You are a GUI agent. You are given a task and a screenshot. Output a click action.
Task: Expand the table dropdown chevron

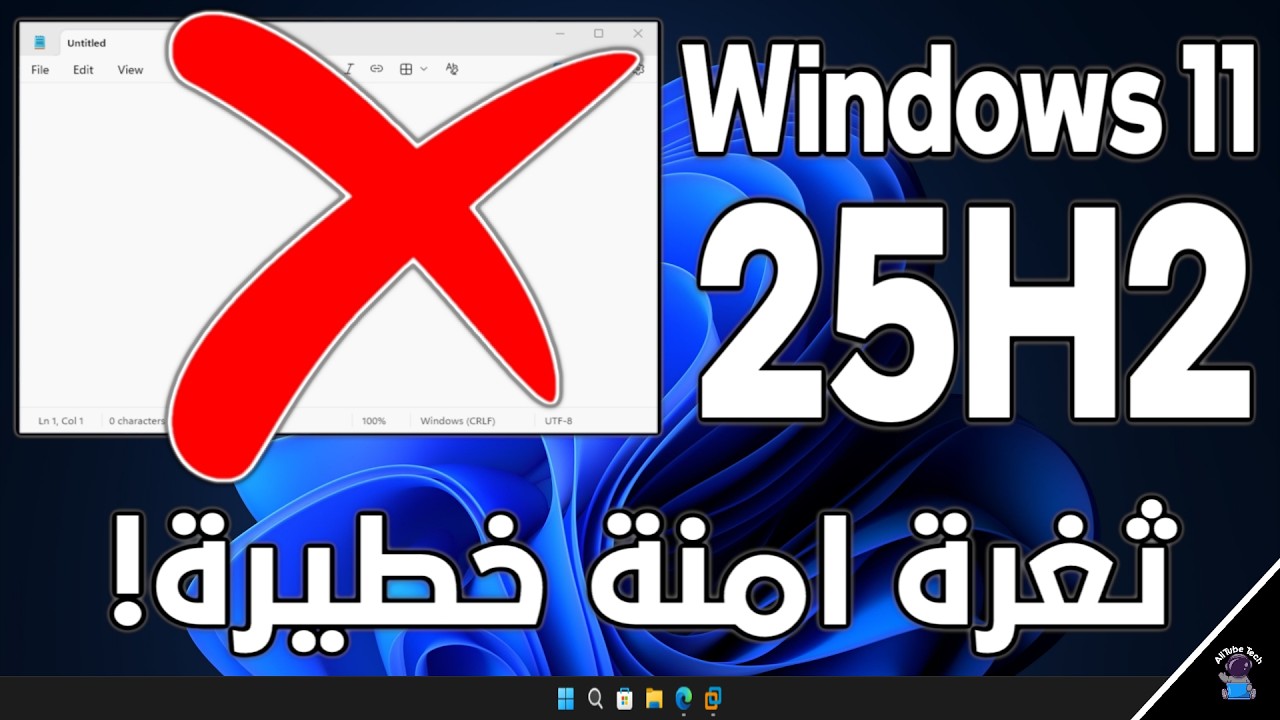(424, 69)
